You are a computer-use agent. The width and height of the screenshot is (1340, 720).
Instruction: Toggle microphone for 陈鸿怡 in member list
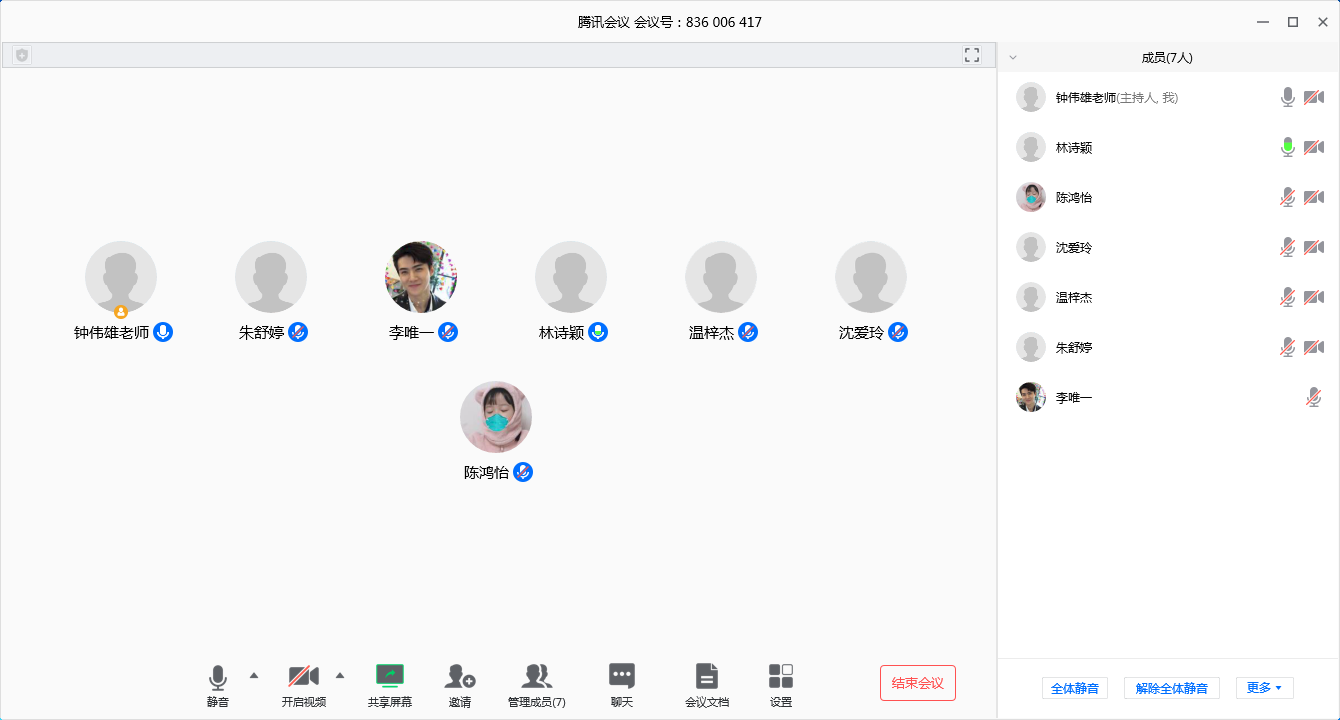[x=1288, y=198]
